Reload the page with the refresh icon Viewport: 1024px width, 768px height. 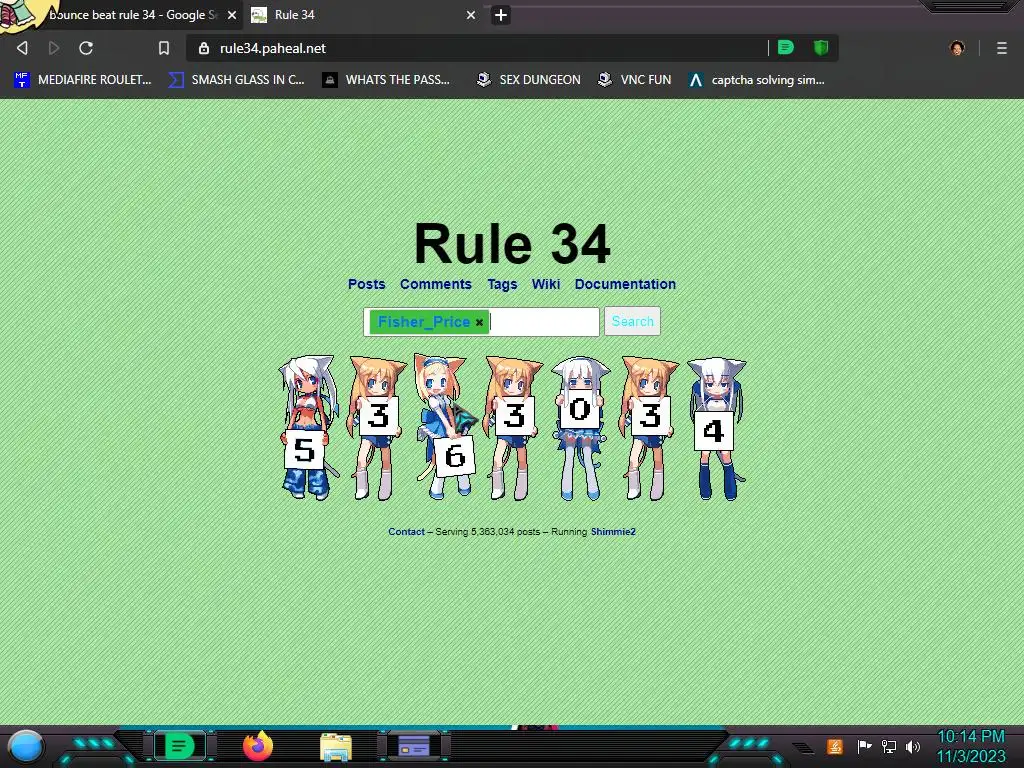tap(86, 48)
